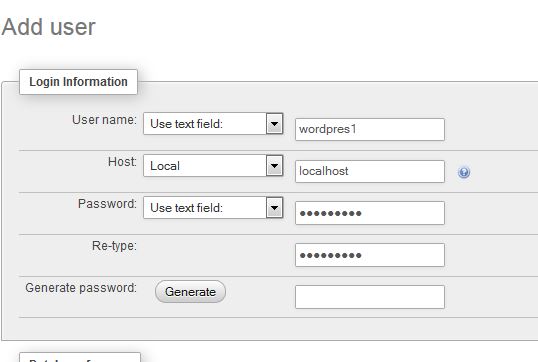Click the 'Host:' label

pos(122,162)
